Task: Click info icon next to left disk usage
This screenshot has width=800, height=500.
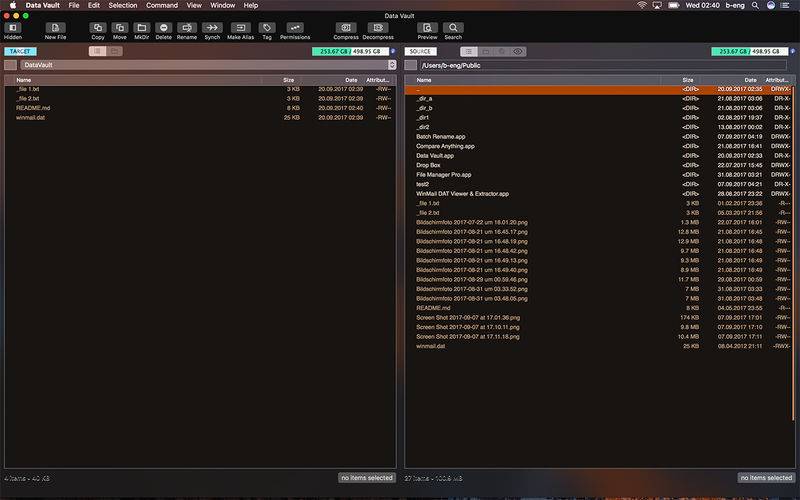Action: pyautogui.click(x=393, y=51)
